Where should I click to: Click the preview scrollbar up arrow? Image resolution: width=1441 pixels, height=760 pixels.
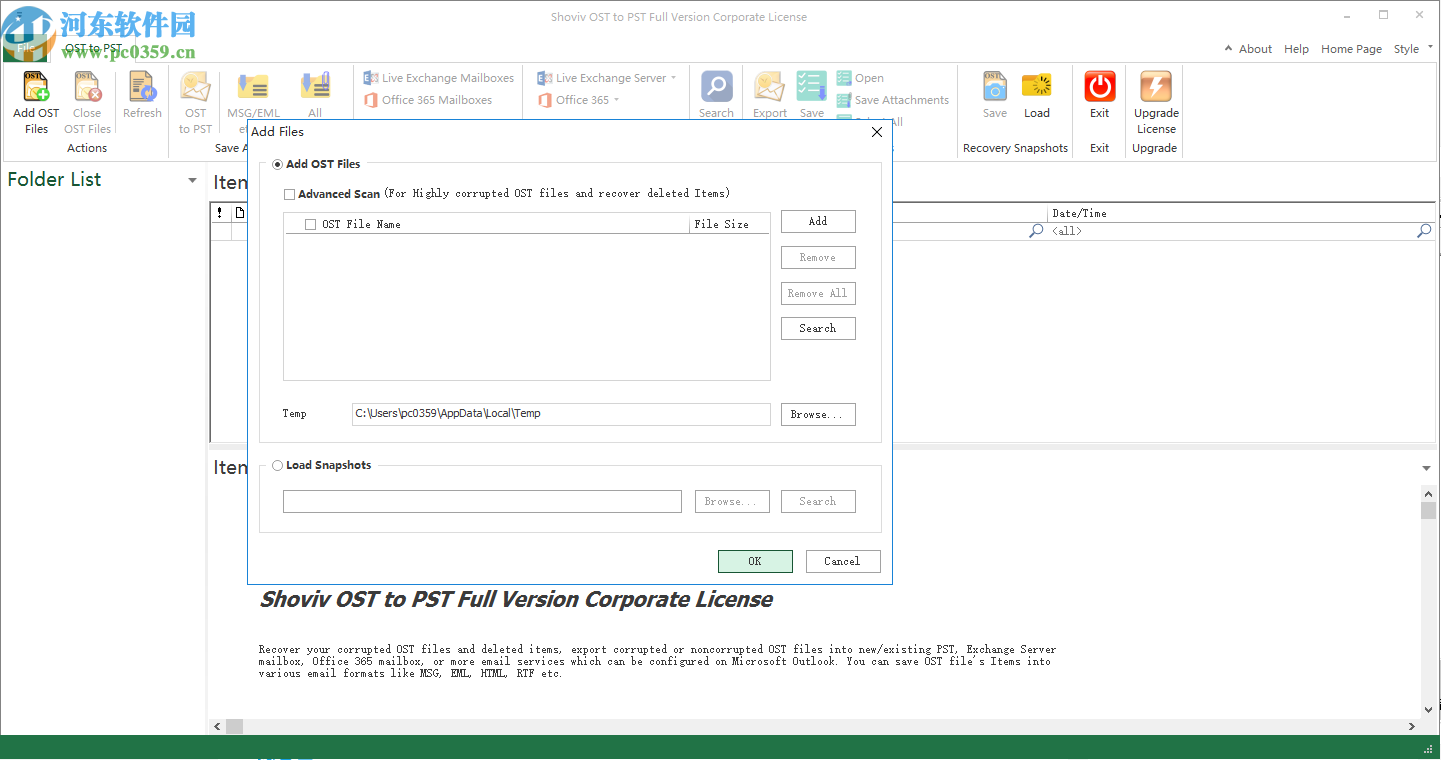point(1428,493)
